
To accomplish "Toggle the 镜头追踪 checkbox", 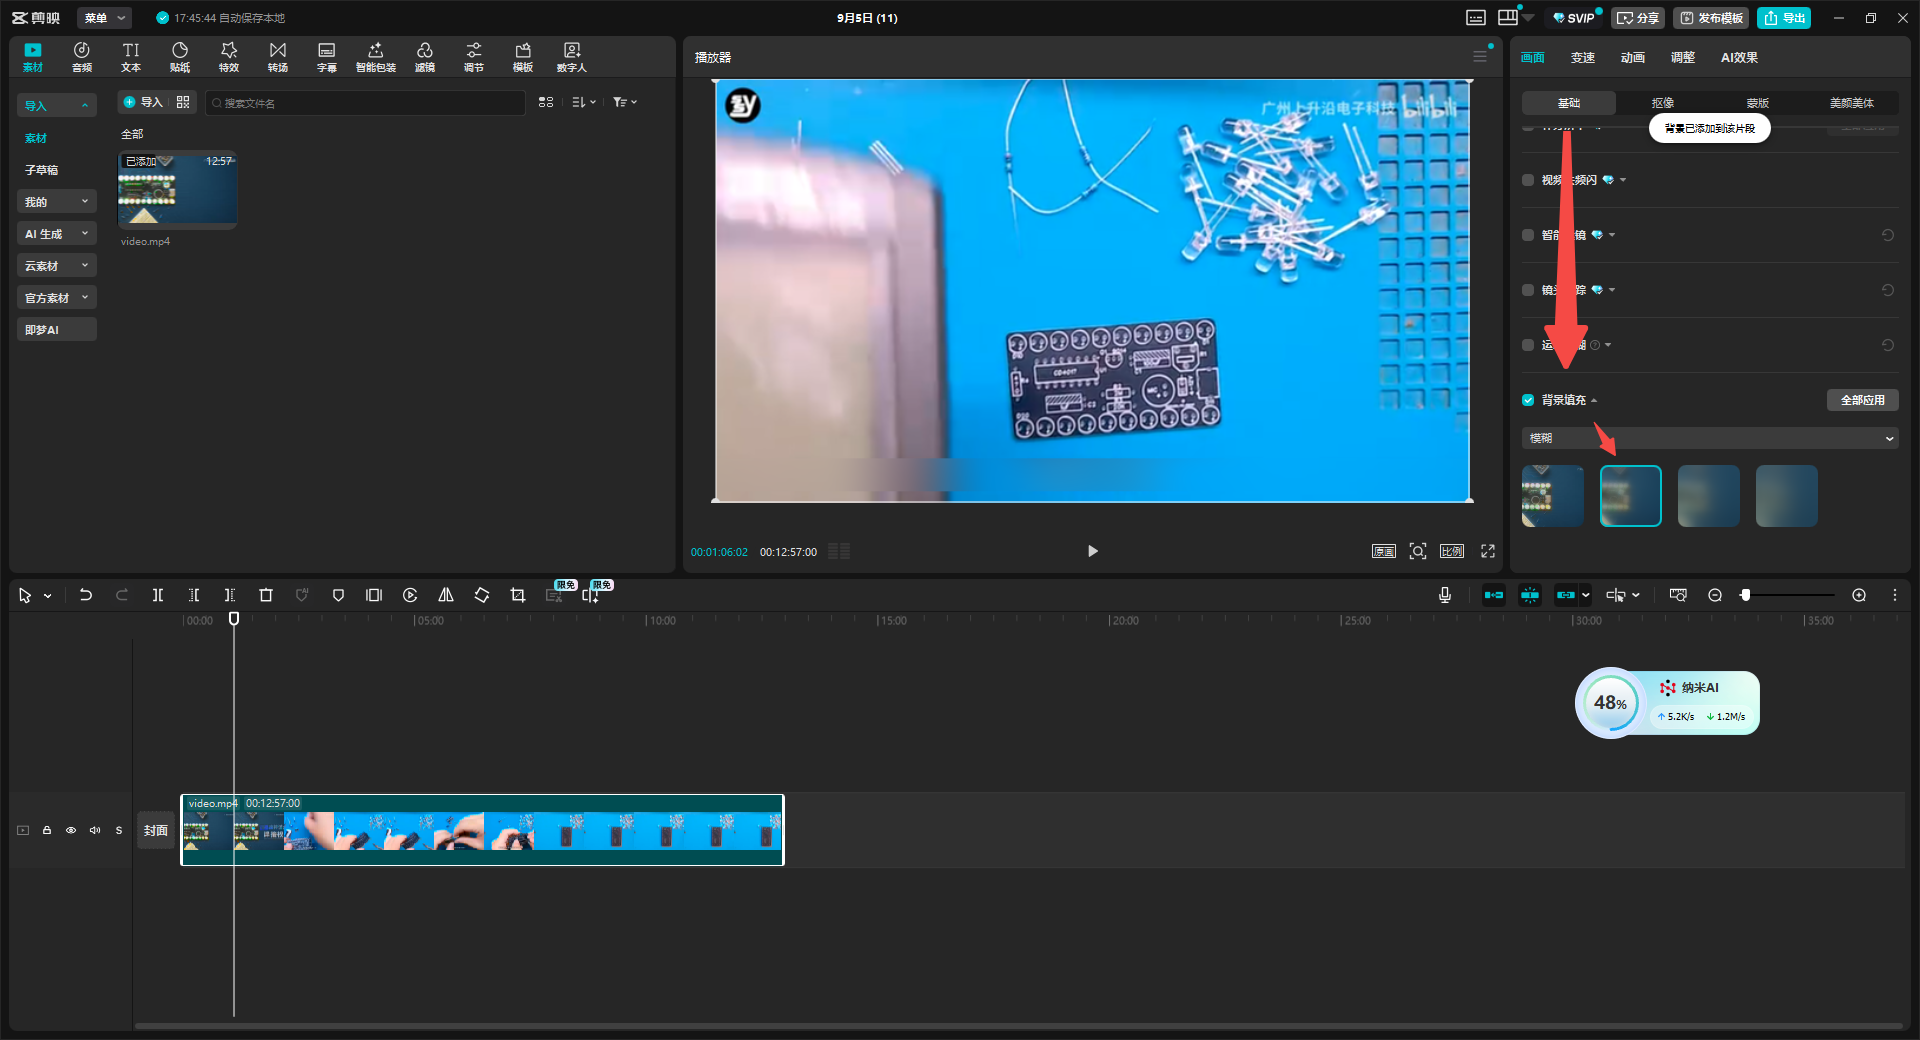I will [x=1528, y=290].
